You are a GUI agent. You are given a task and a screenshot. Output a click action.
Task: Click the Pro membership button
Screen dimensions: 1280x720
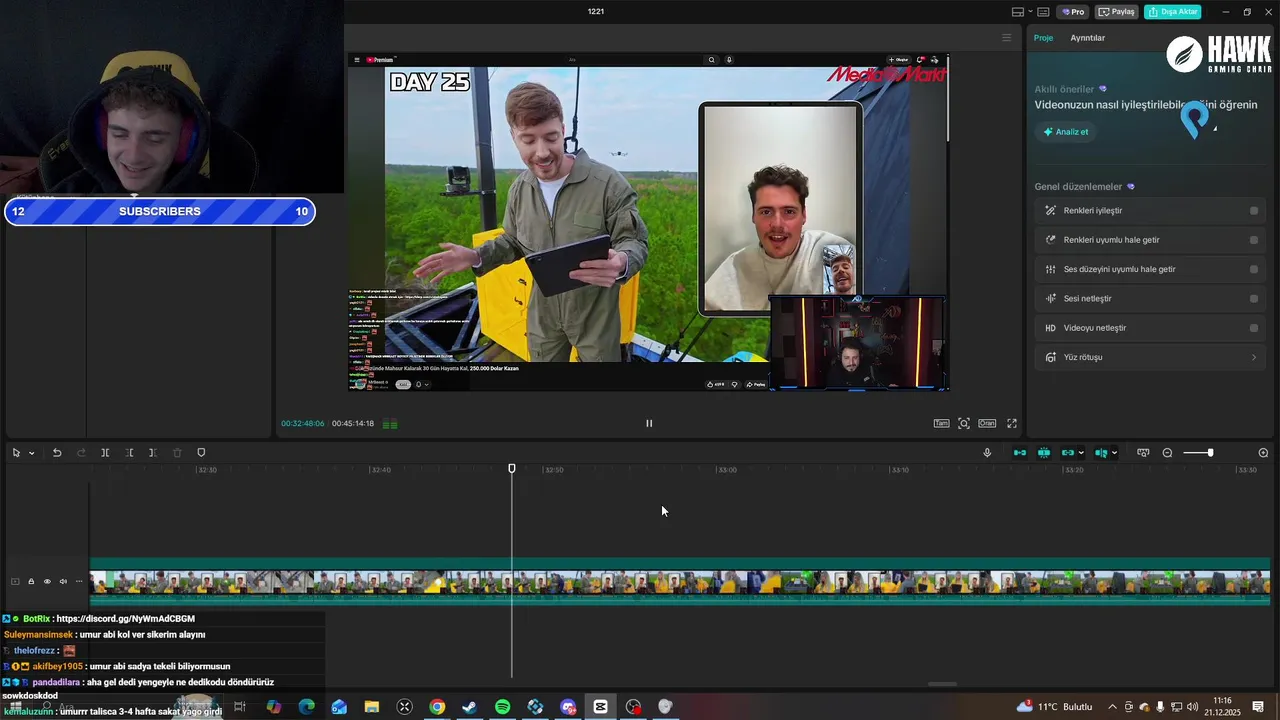1074,12
